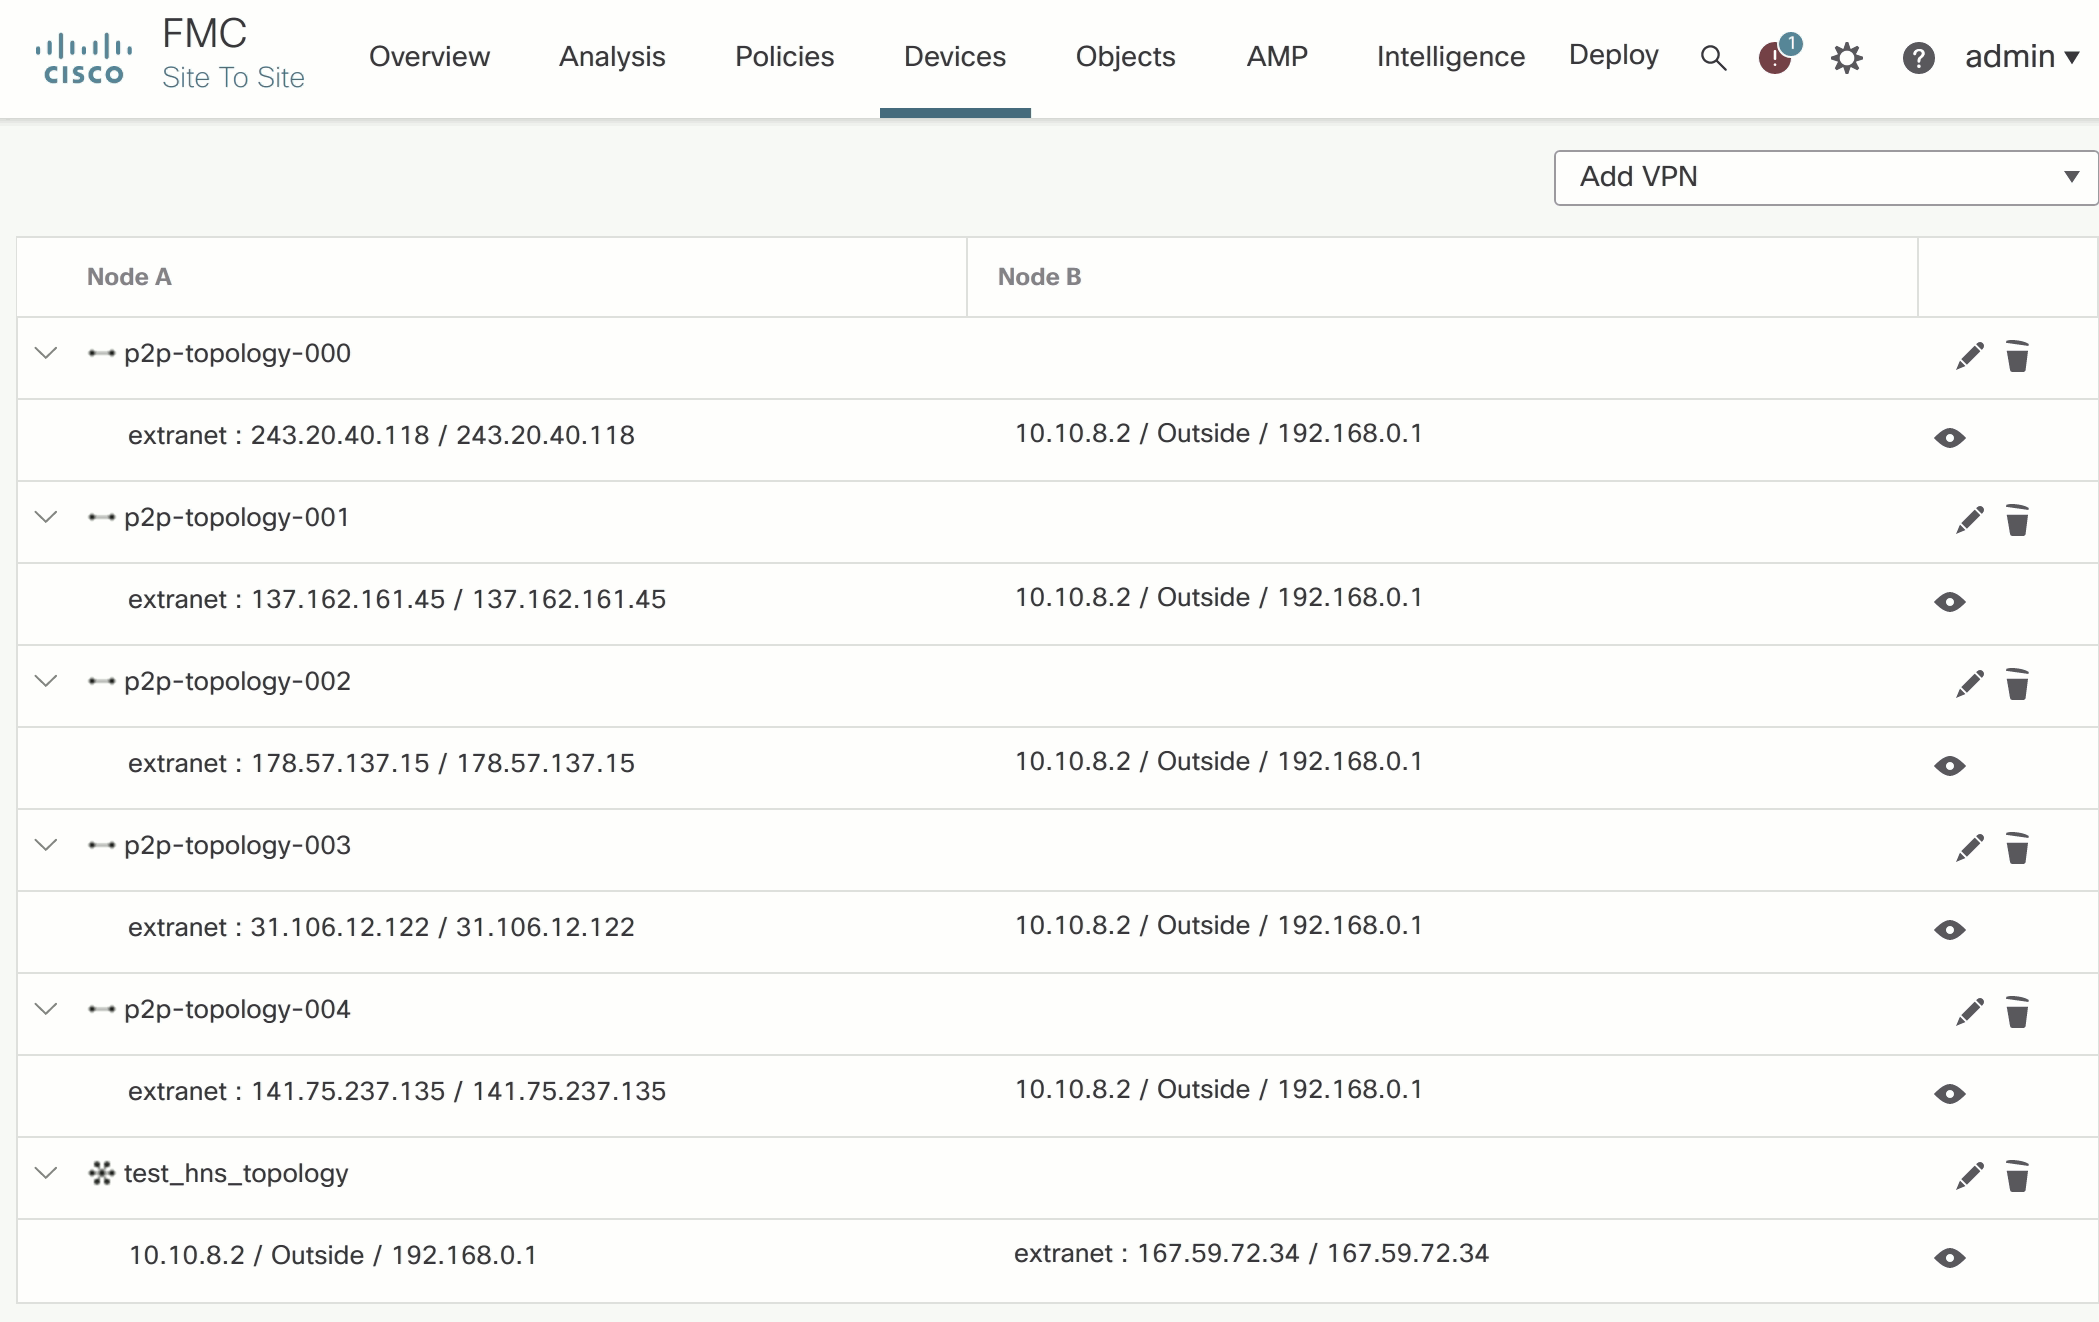
Task: Collapse the p2p-topology-000 entry
Action: (x=45, y=353)
